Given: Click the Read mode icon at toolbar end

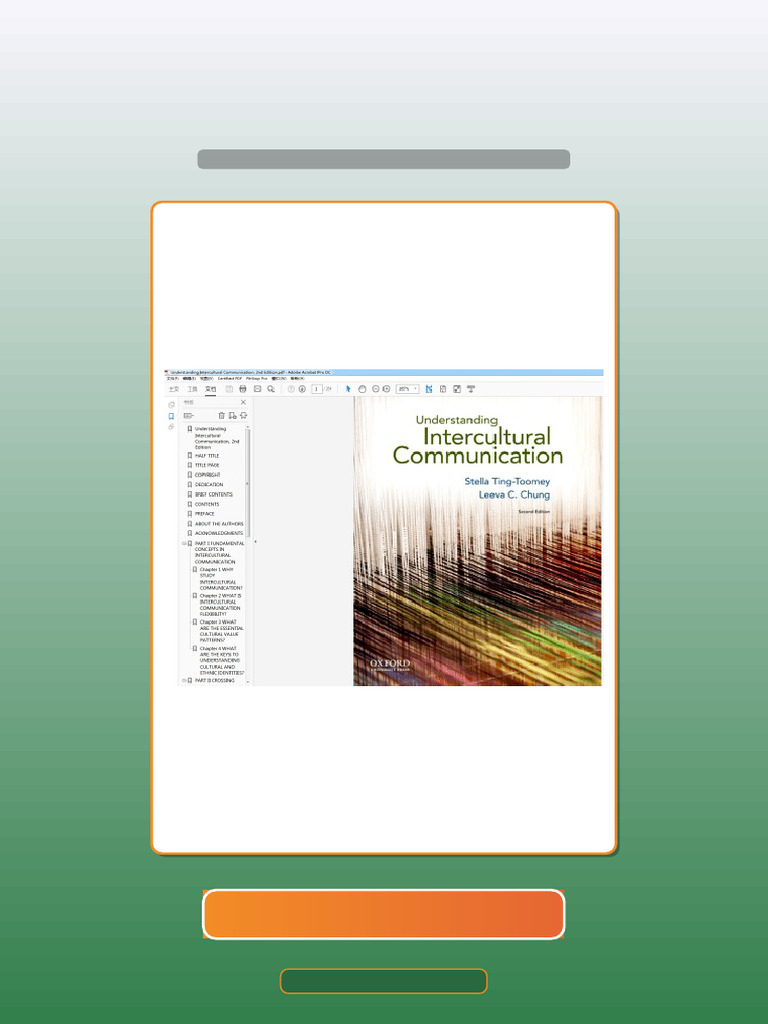Looking at the screenshot, I should 471,389.
